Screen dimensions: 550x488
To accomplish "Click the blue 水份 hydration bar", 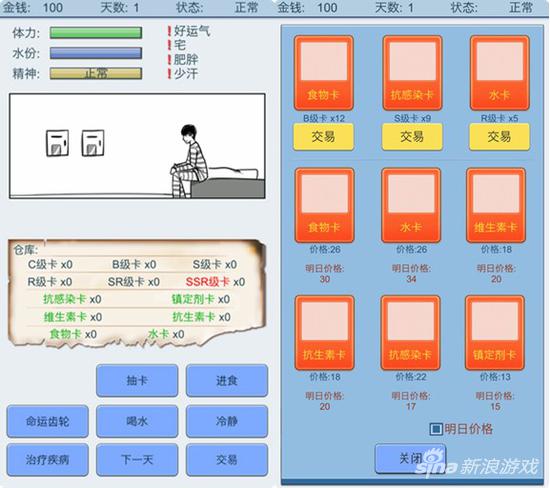I will click(96, 53).
